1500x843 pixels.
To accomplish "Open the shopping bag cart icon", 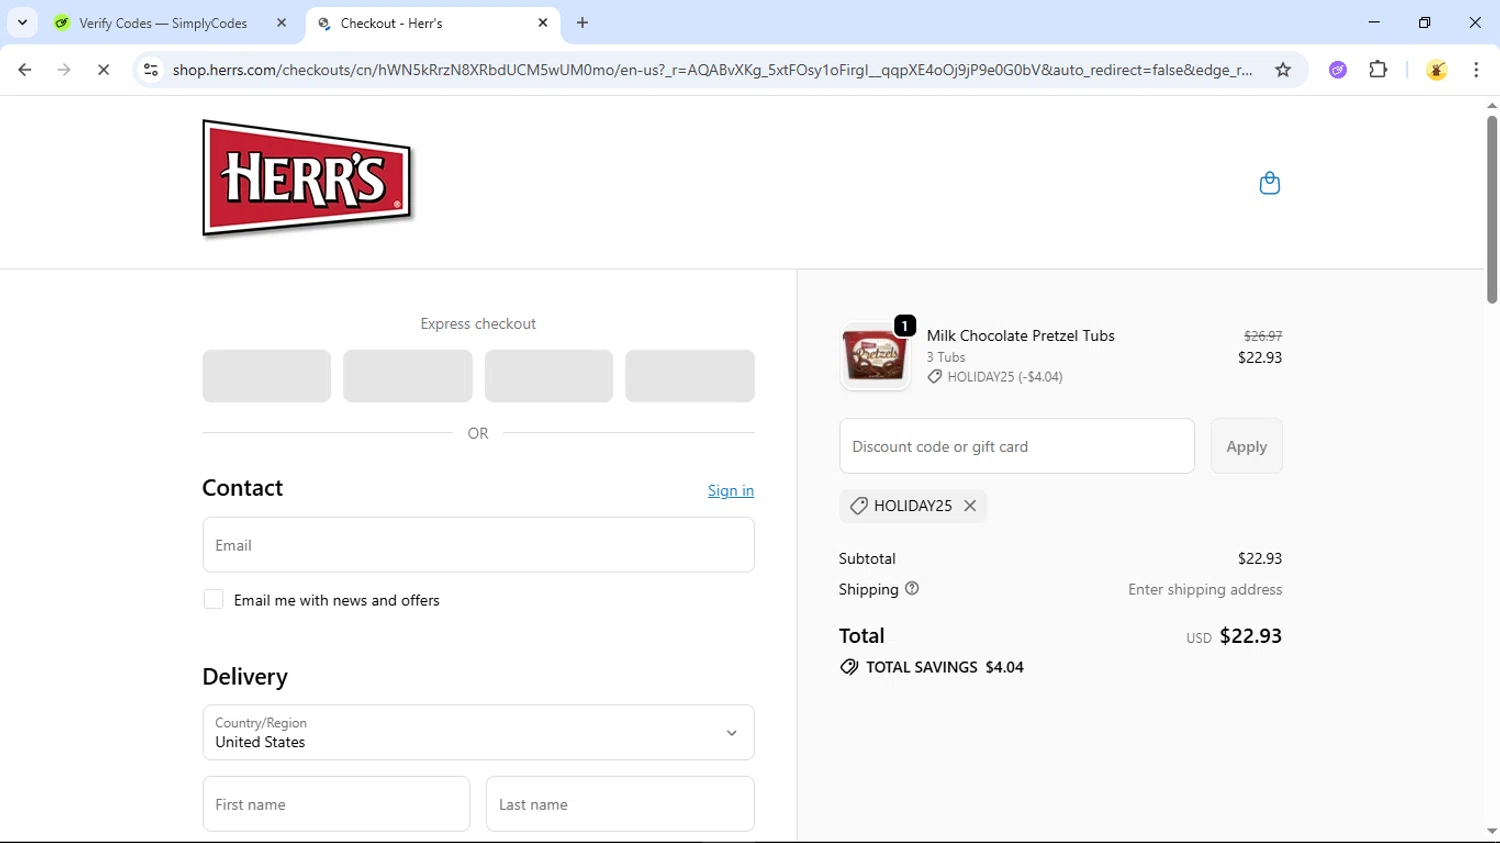I will point(1269,183).
